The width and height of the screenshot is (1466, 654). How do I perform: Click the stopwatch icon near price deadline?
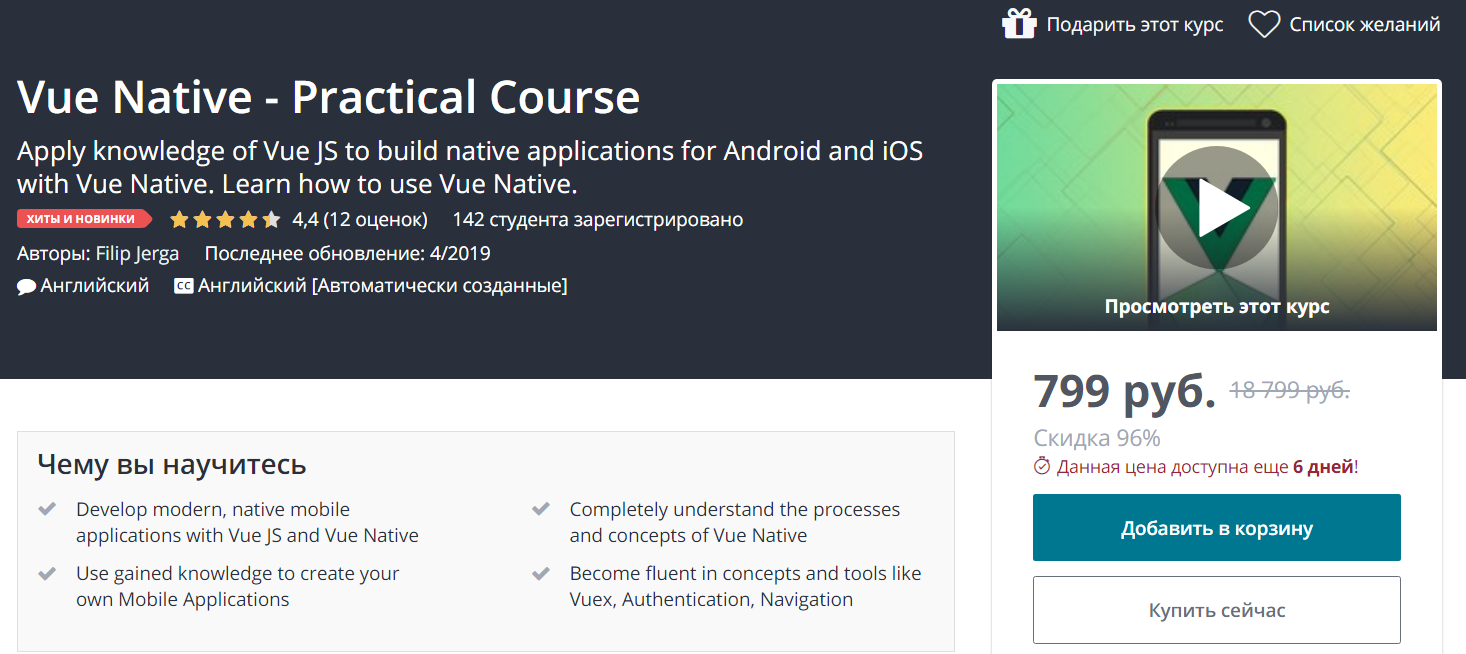(1042, 466)
